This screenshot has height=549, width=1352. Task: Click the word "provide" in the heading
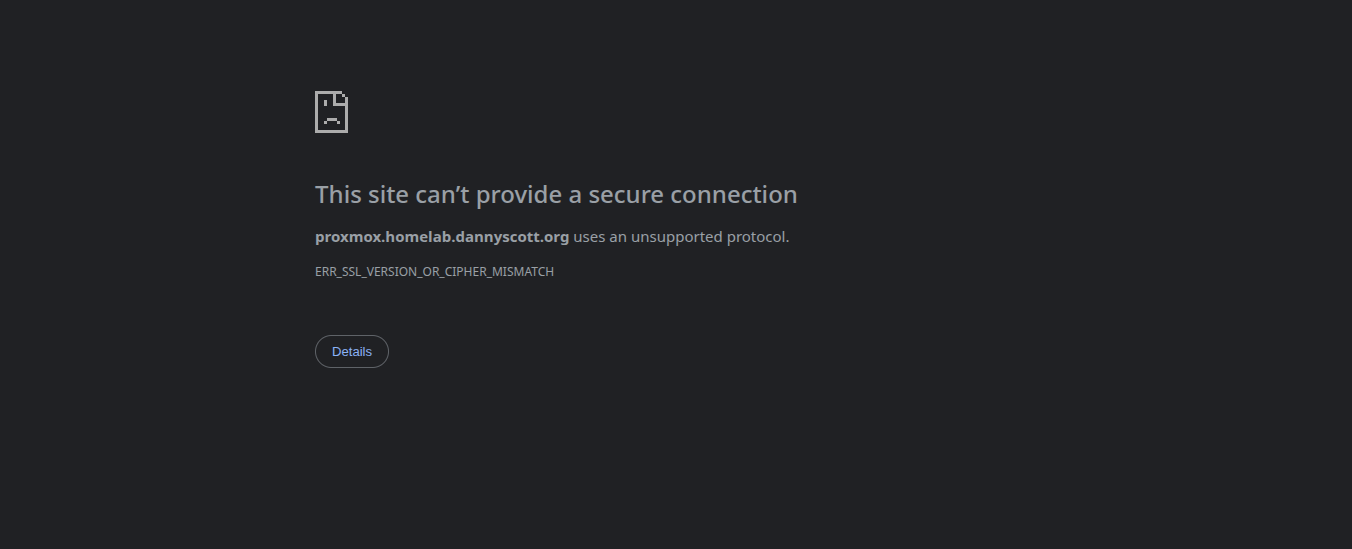(519, 195)
